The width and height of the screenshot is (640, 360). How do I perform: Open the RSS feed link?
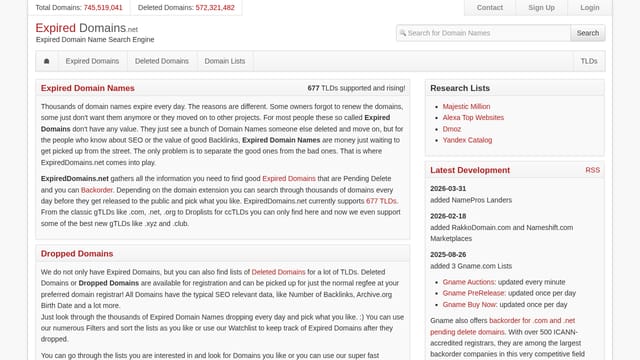point(593,170)
